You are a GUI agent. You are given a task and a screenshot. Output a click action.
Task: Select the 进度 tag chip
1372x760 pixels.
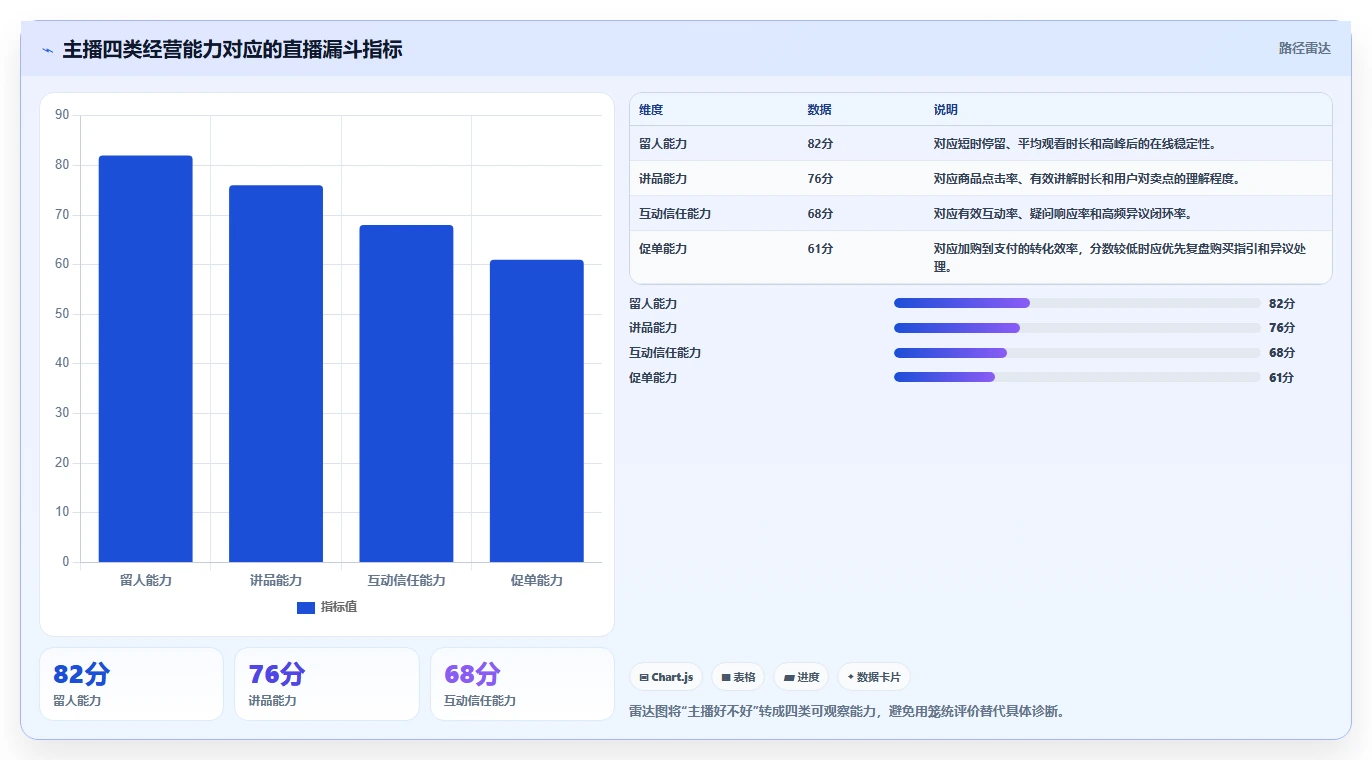pyautogui.click(x=801, y=677)
